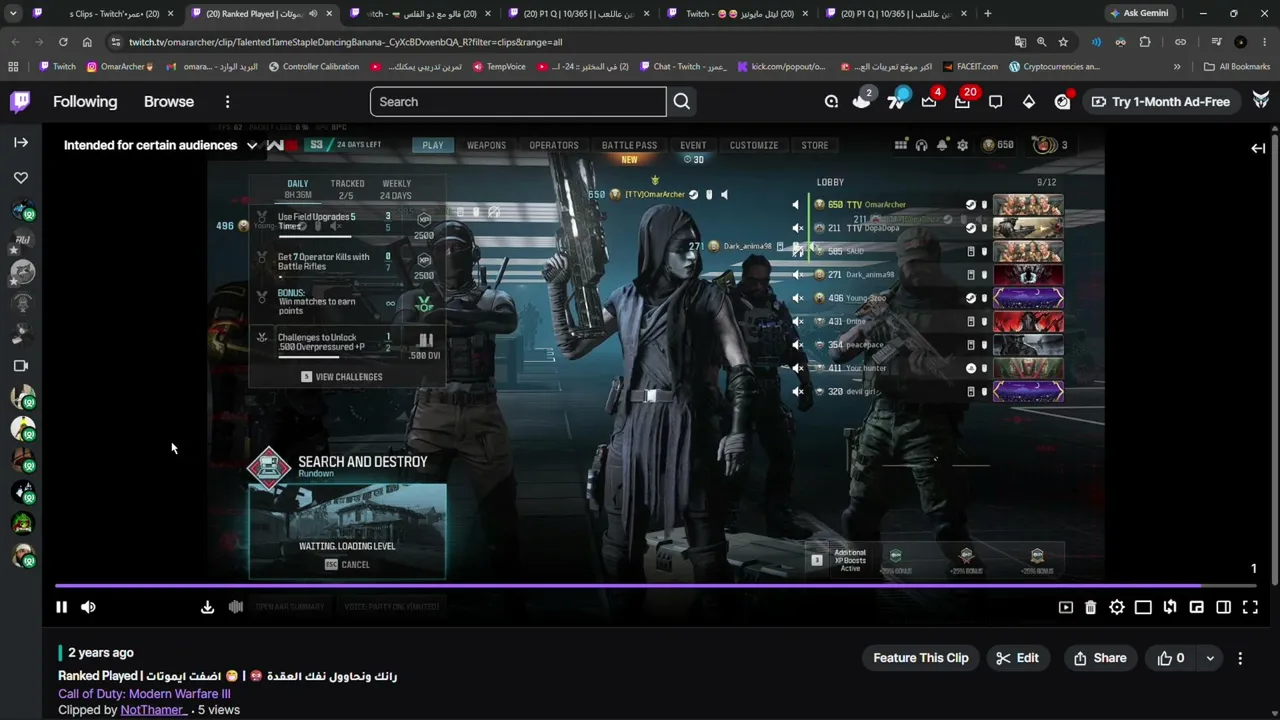Click the heart icon in left sidebar
This screenshot has width=1280, height=720.
(x=21, y=178)
